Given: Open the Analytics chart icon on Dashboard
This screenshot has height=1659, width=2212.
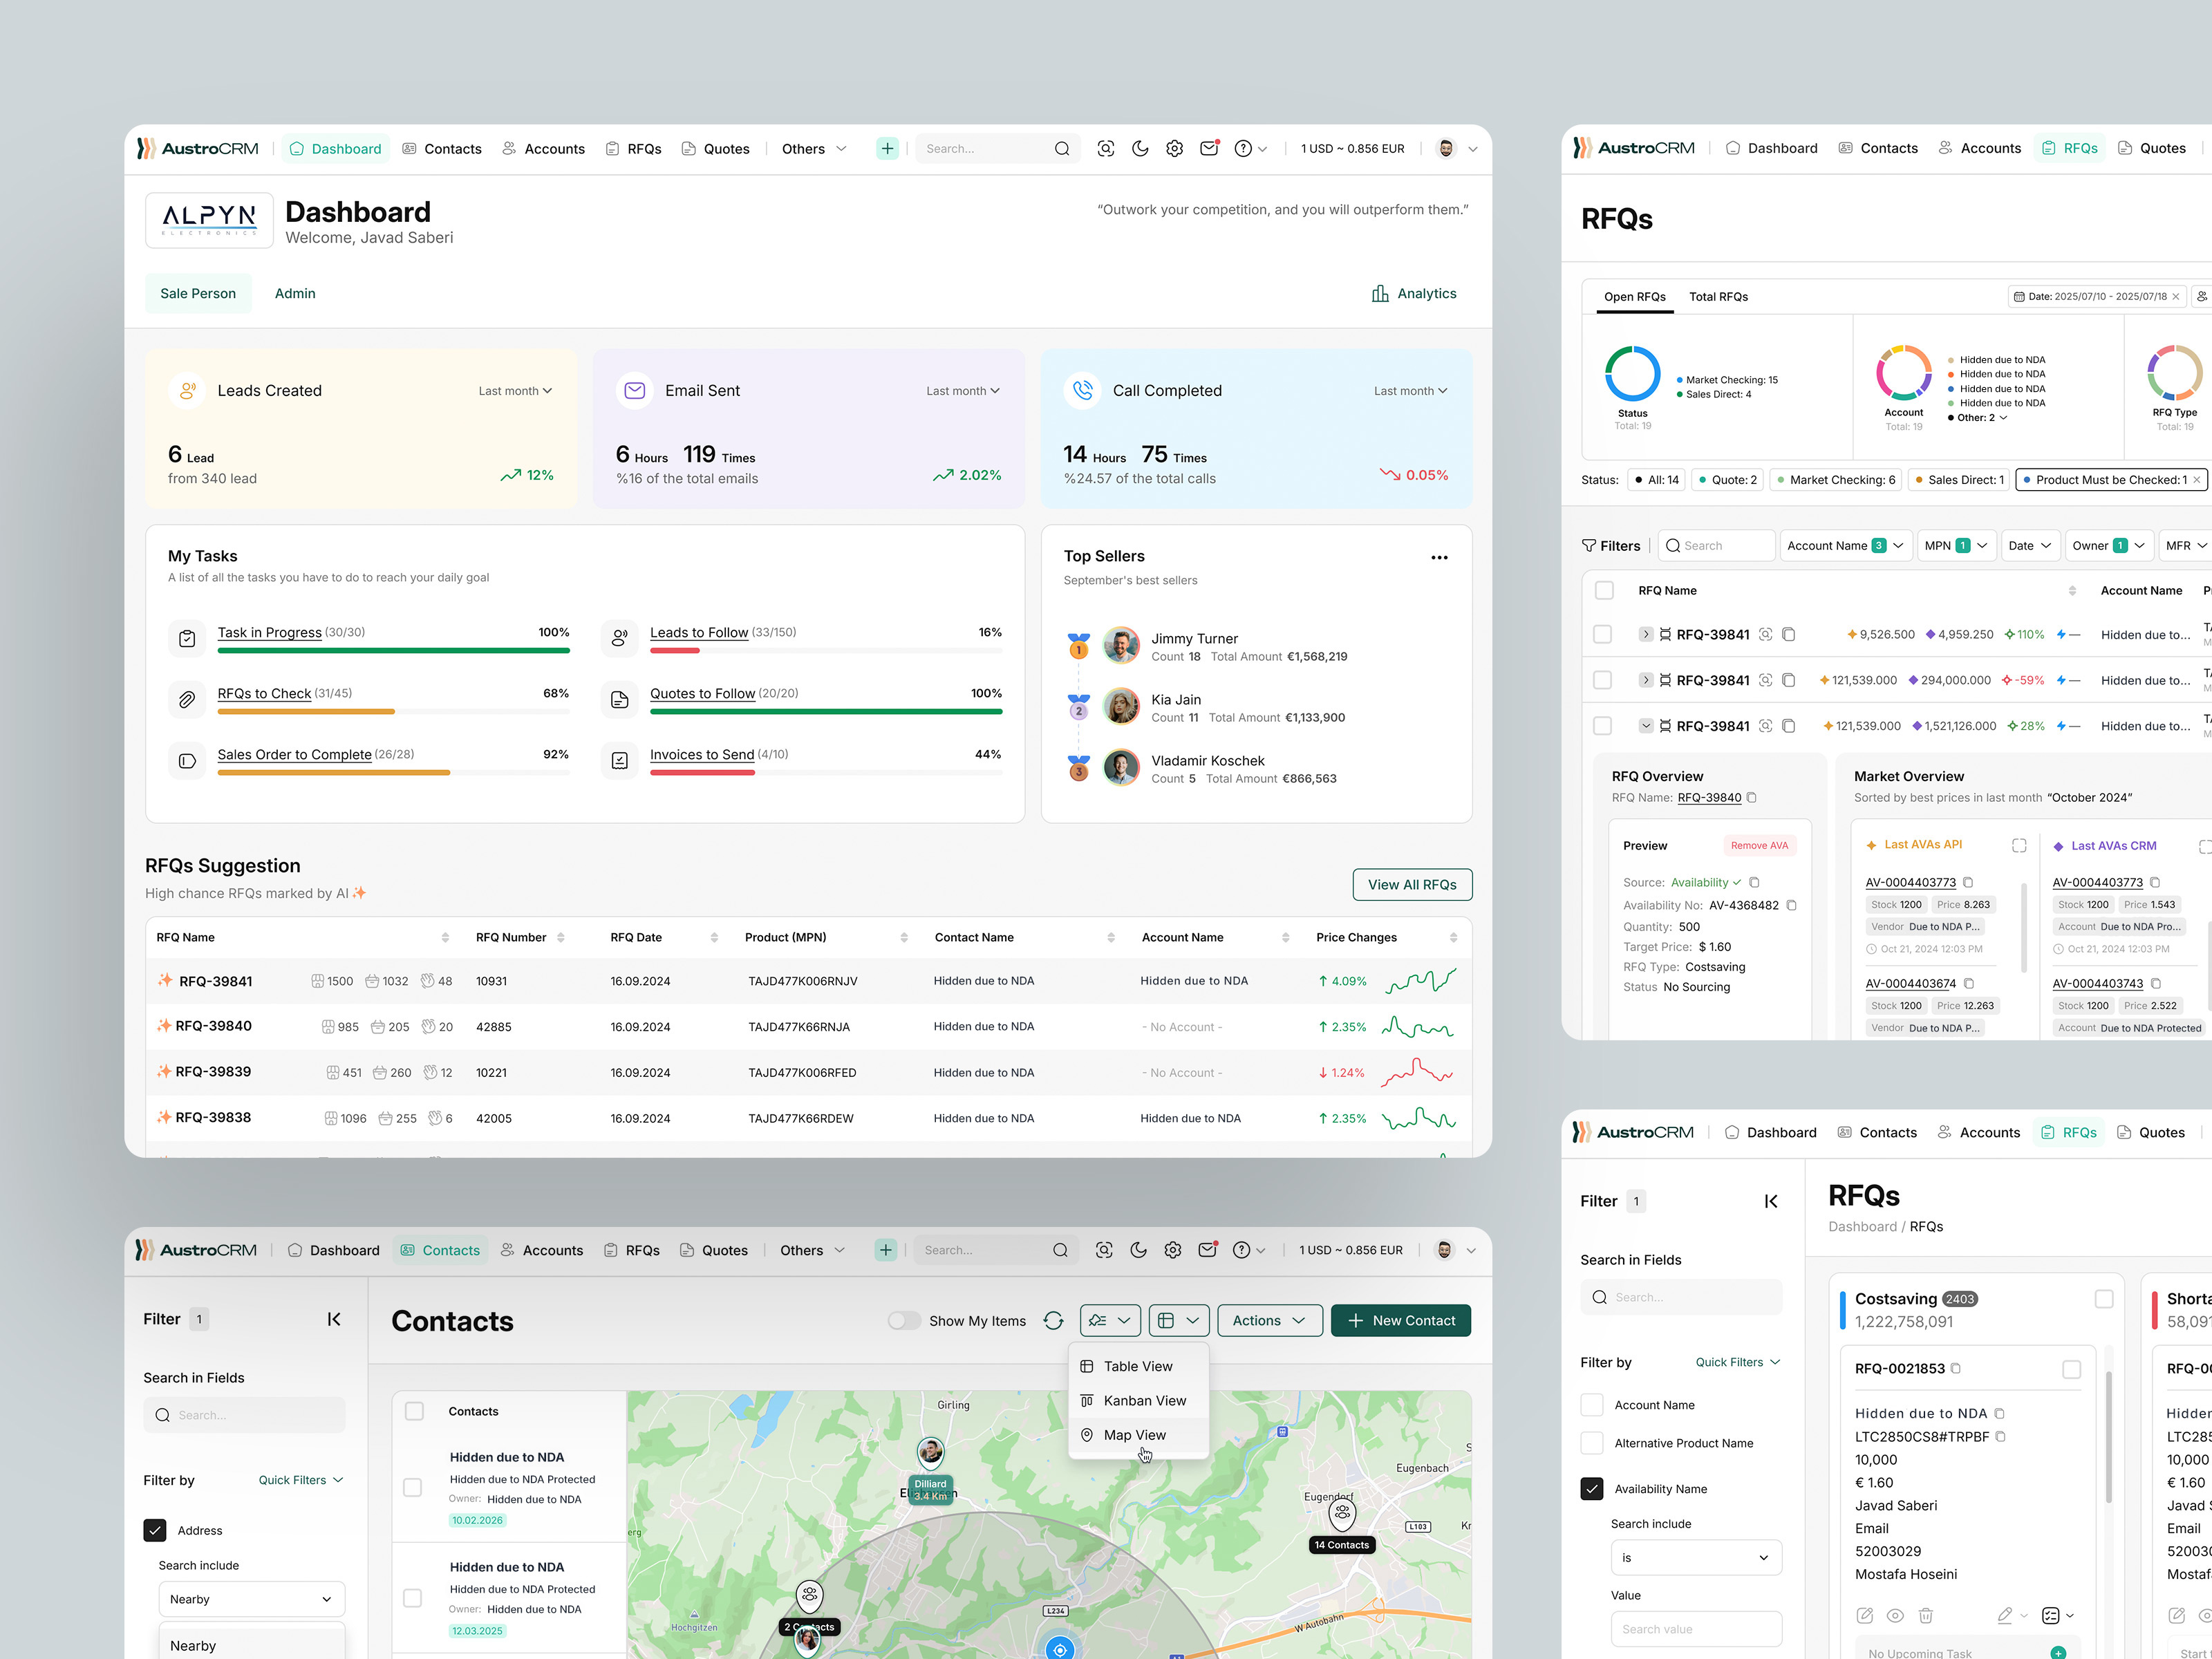Looking at the screenshot, I should [x=1380, y=293].
